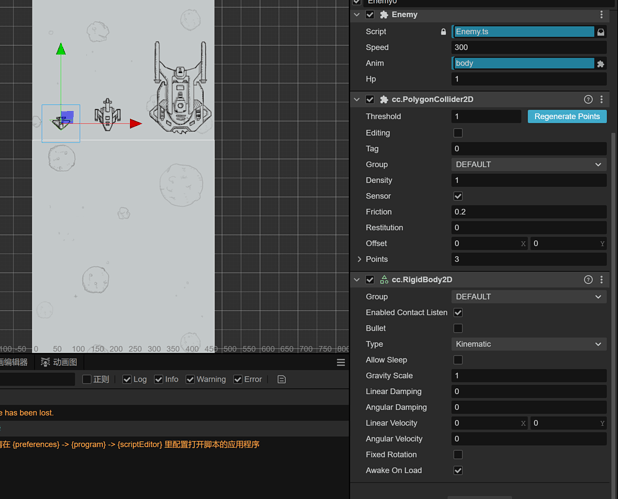Click the lock icon beside Script field
The width and height of the screenshot is (618, 499).
coord(443,32)
